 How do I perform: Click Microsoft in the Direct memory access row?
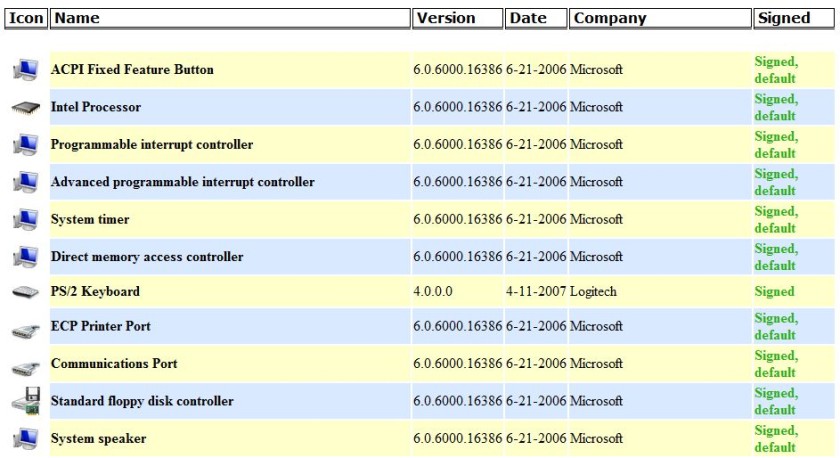tap(596, 257)
